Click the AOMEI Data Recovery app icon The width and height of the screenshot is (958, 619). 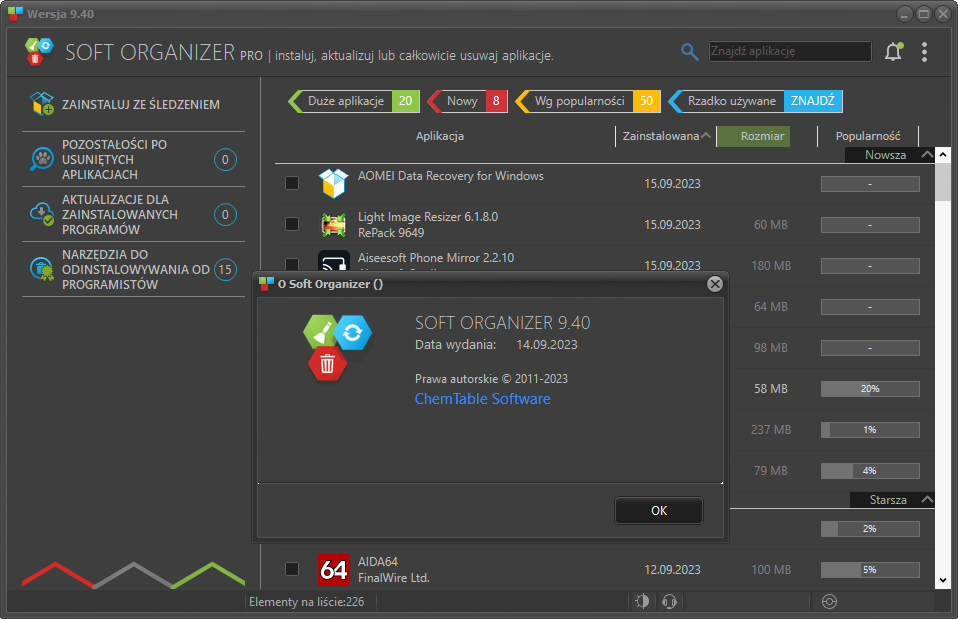334,183
